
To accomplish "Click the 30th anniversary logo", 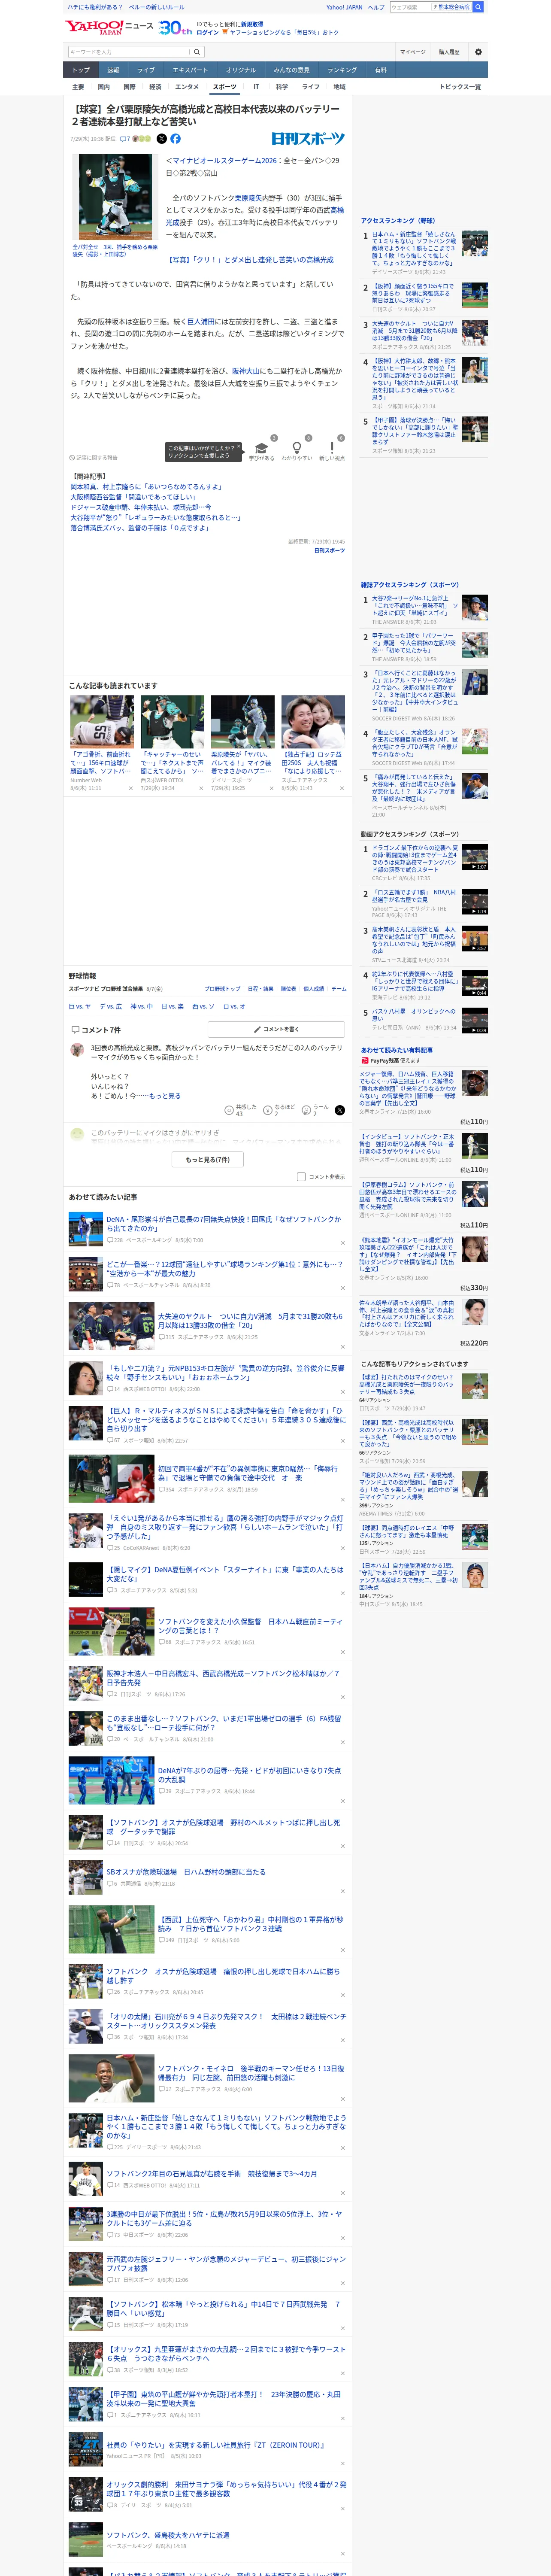I will click(175, 27).
